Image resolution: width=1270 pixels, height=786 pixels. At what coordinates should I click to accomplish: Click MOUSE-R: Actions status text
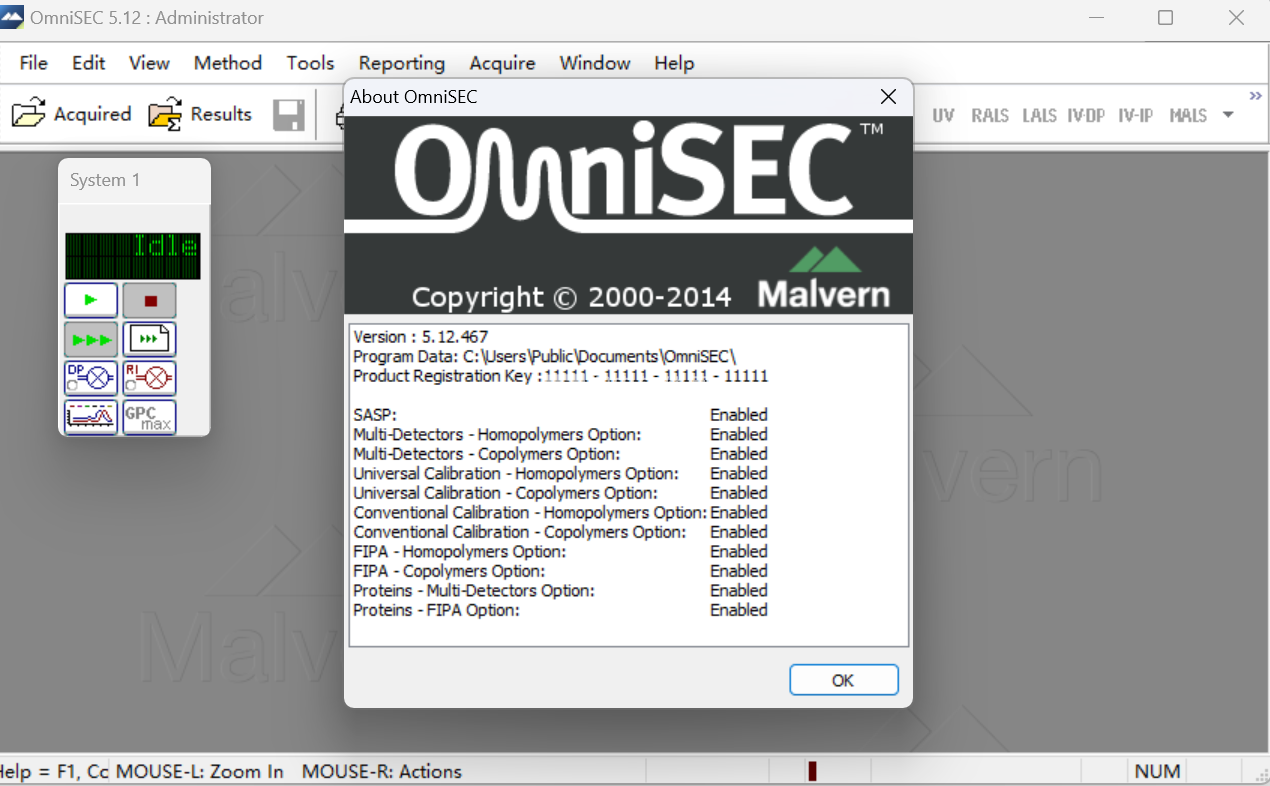click(382, 771)
